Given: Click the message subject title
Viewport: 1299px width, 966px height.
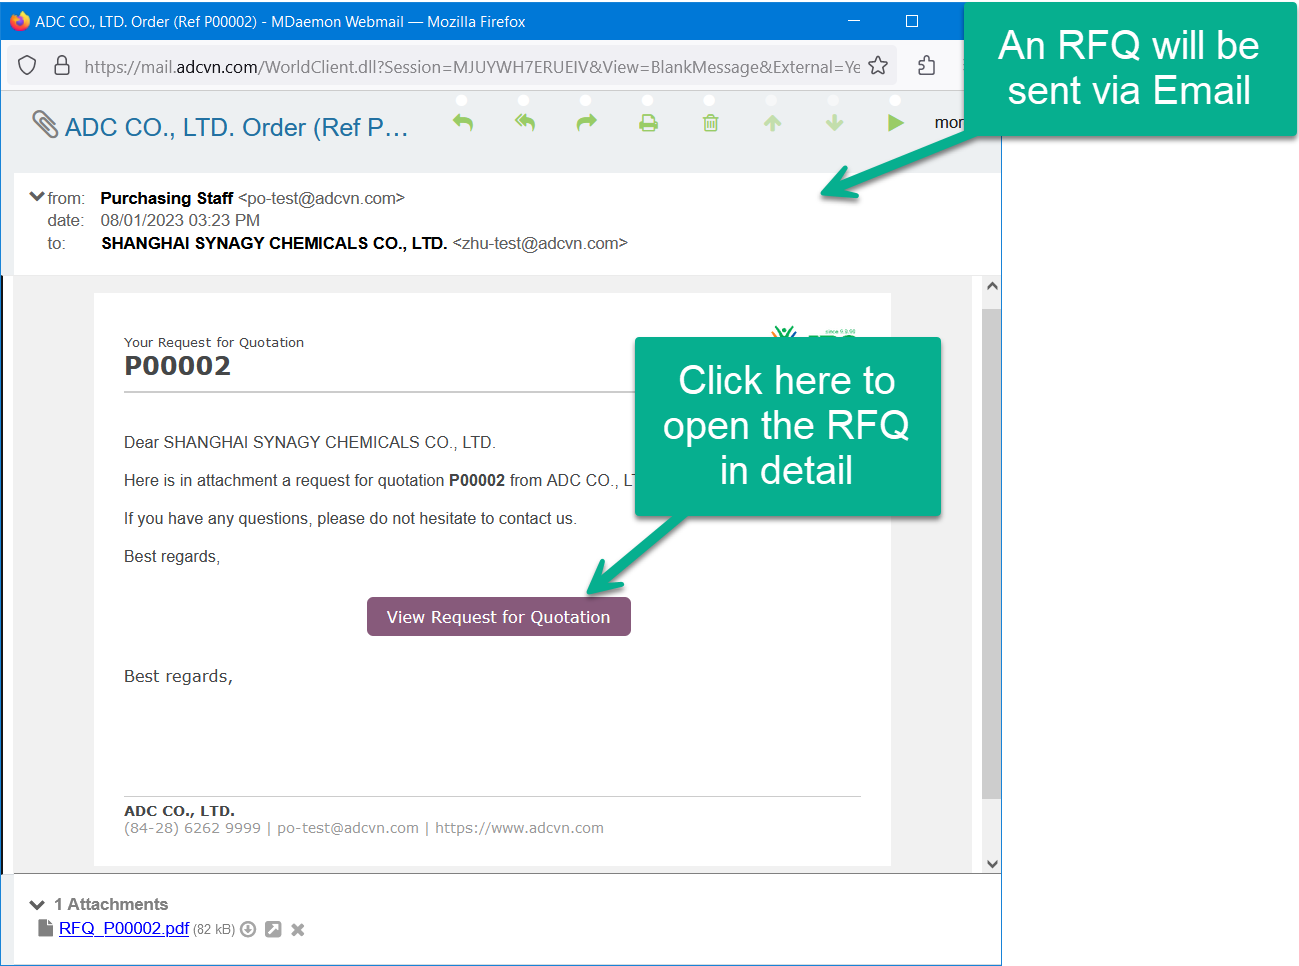Looking at the screenshot, I should coord(237,127).
